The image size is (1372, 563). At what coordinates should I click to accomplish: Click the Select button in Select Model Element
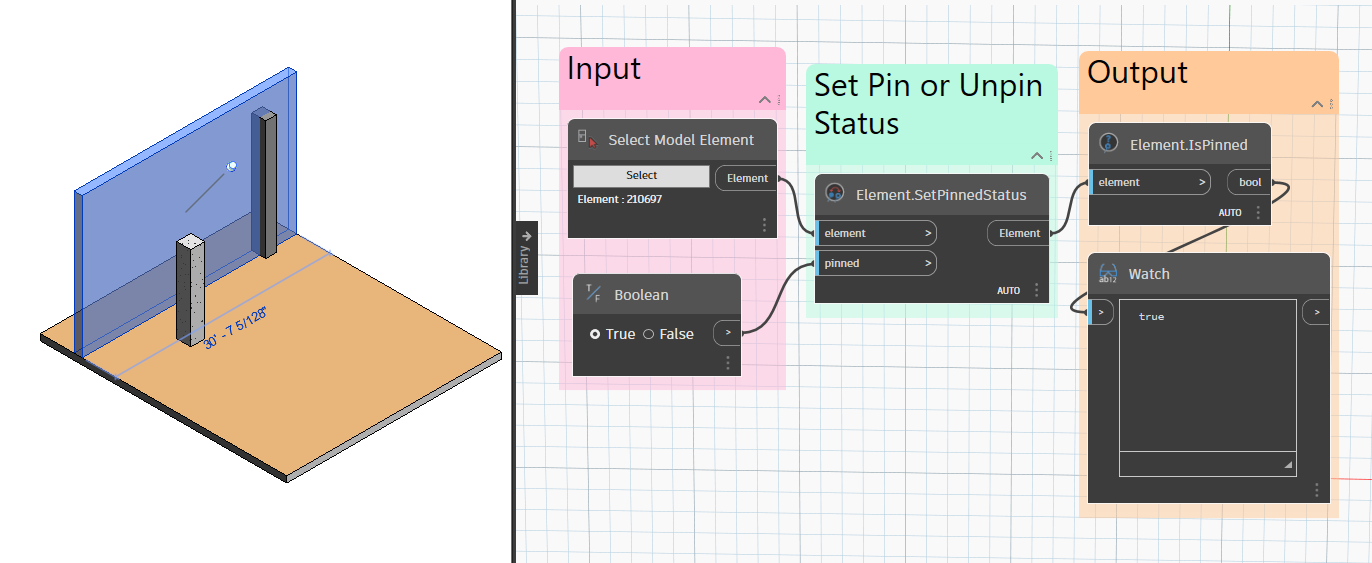pos(642,175)
